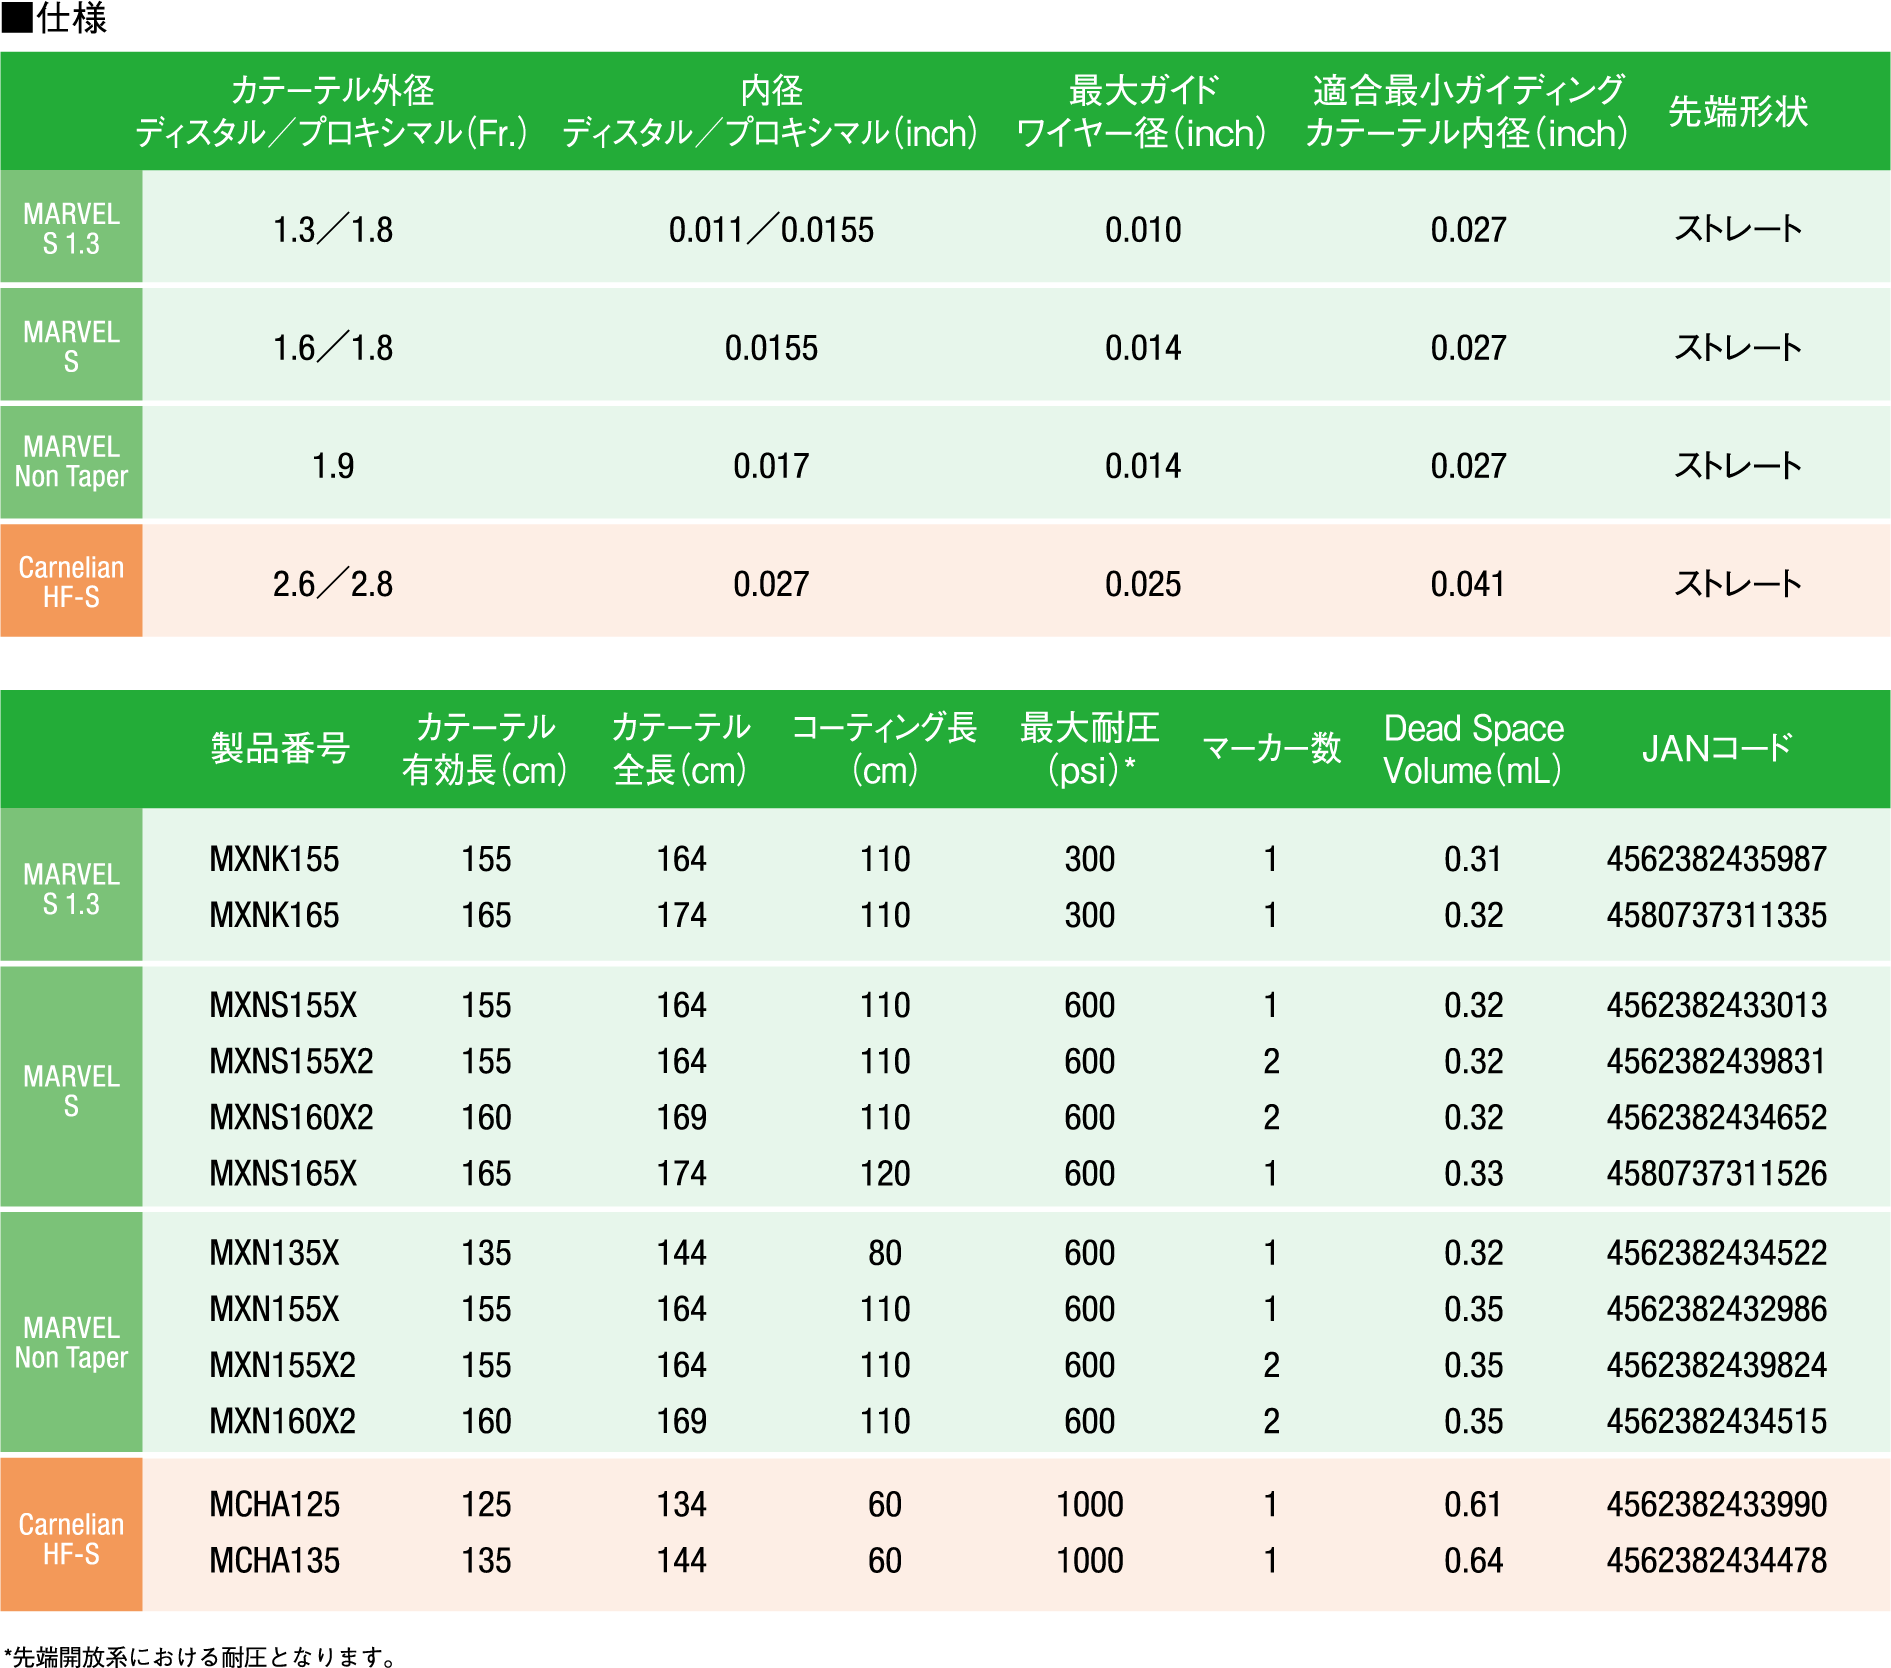Click Dead Space value 0.64

(x=1473, y=1560)
